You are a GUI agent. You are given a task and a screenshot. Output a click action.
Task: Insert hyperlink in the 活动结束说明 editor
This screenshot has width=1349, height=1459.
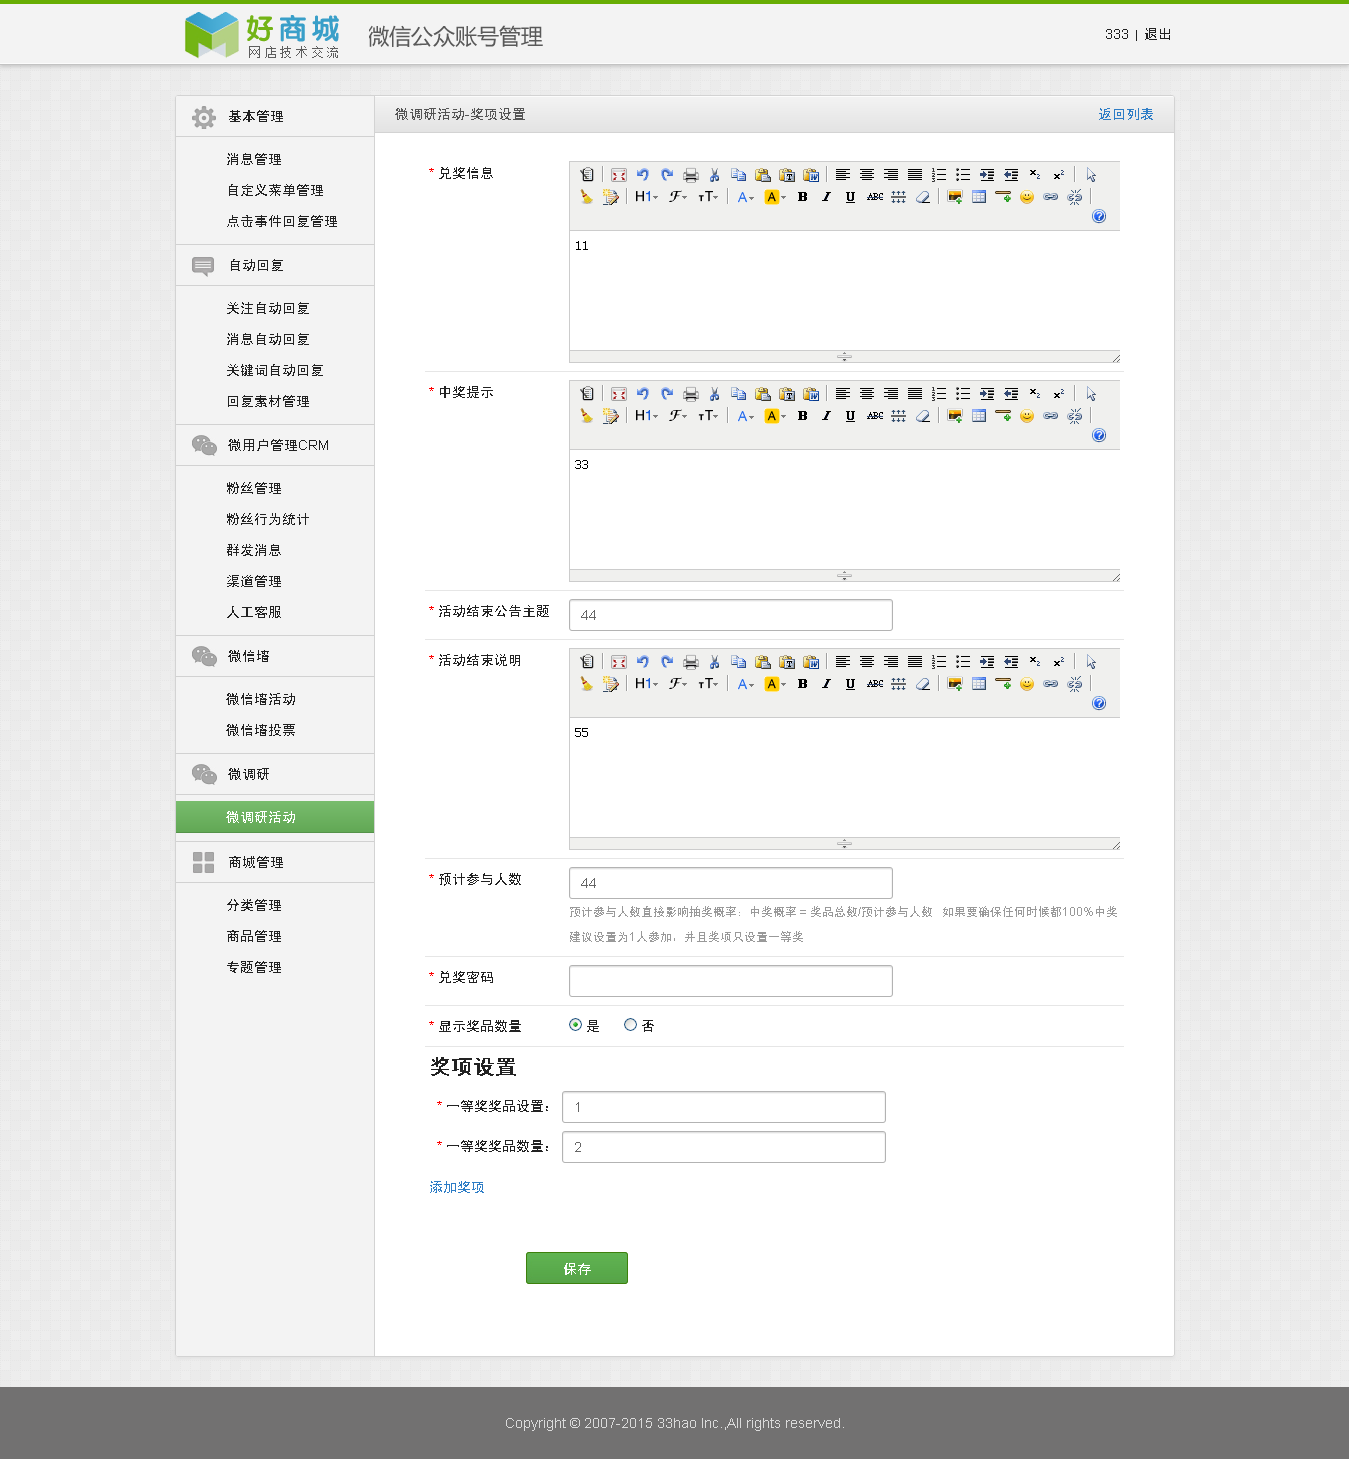[1051, 684]
